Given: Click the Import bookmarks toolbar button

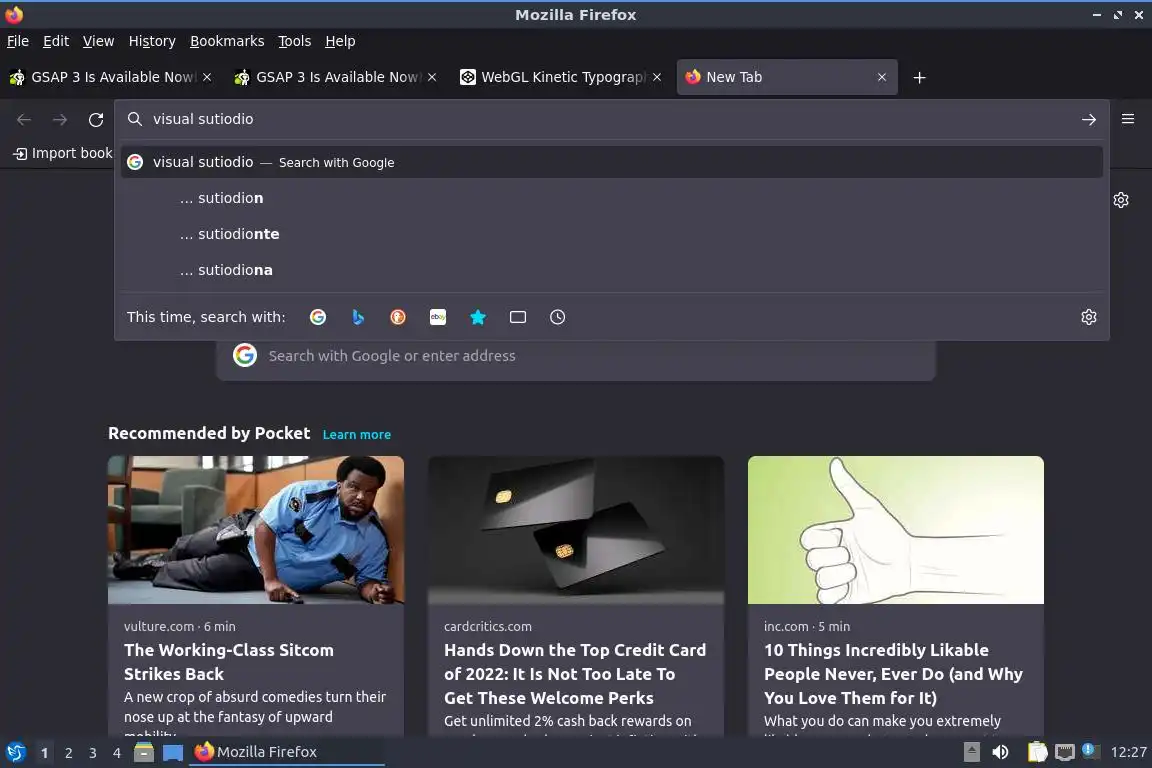Looking at the screenshot, I should (x=62, y=153).
